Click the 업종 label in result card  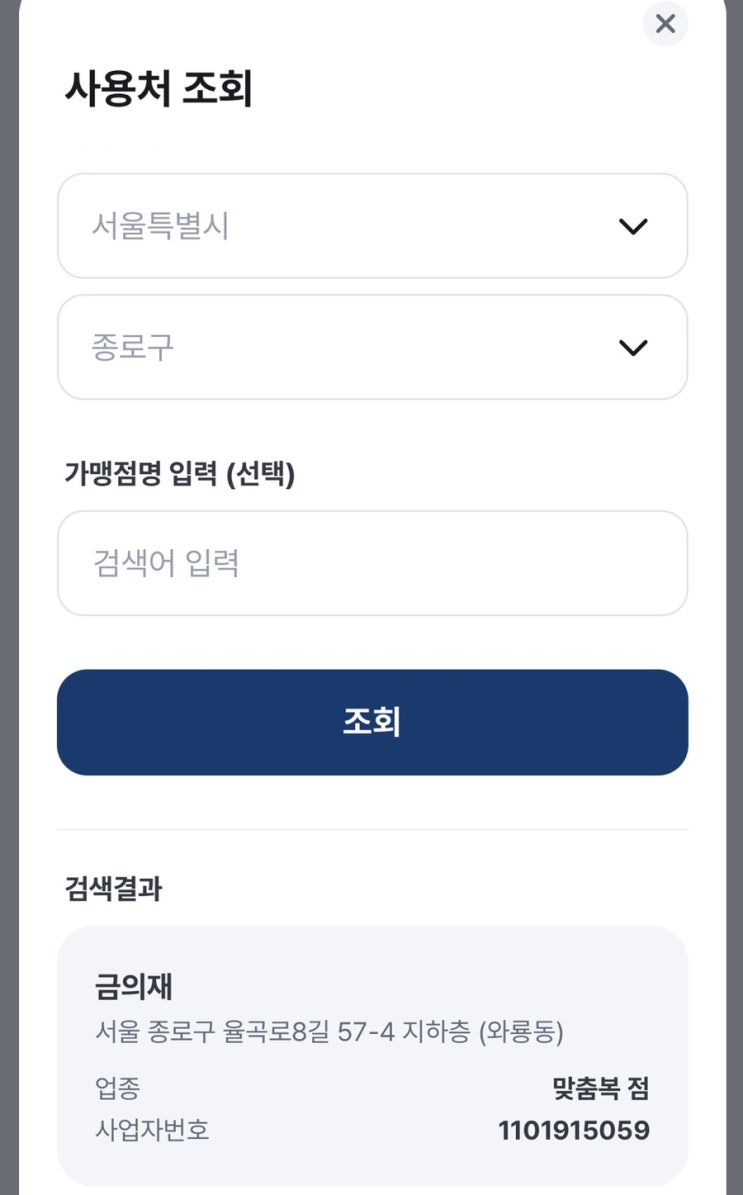[117, 1088]
